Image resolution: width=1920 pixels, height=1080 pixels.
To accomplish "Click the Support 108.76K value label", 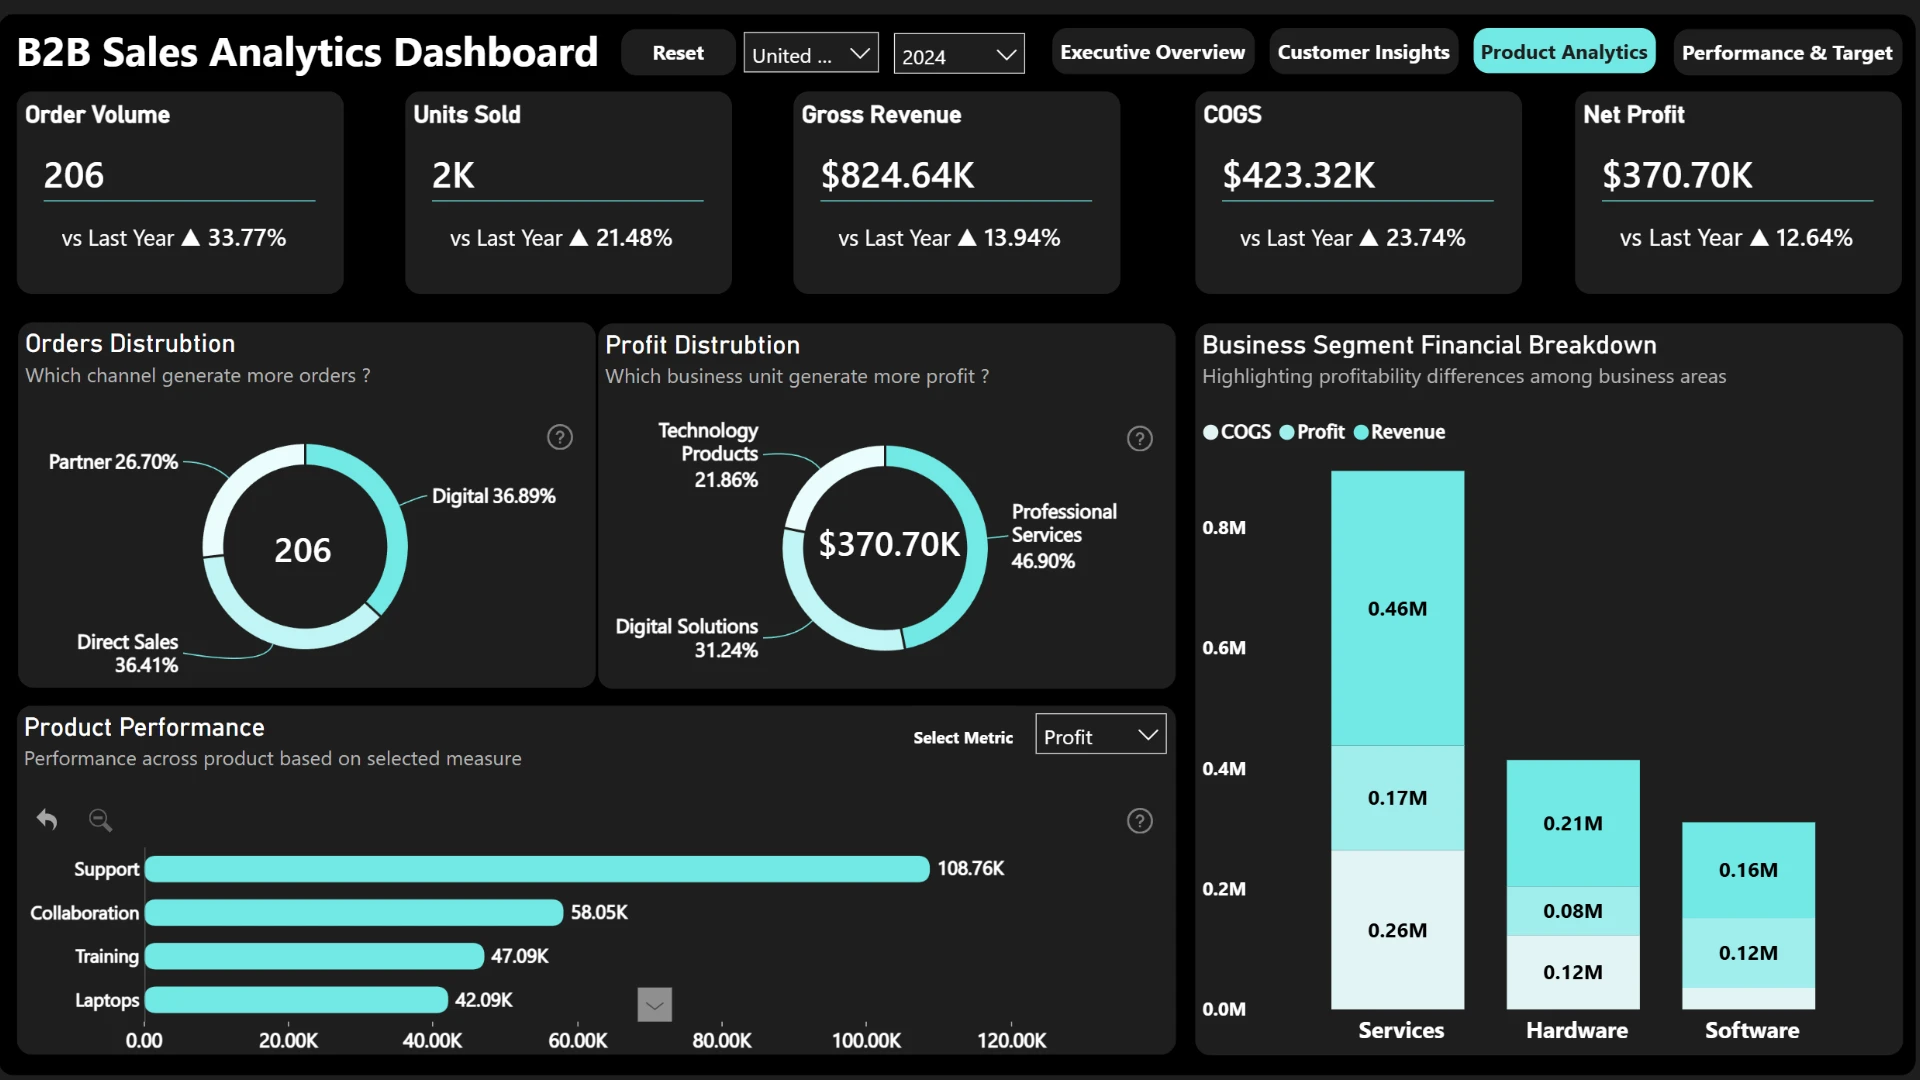I will pos(970,868).
